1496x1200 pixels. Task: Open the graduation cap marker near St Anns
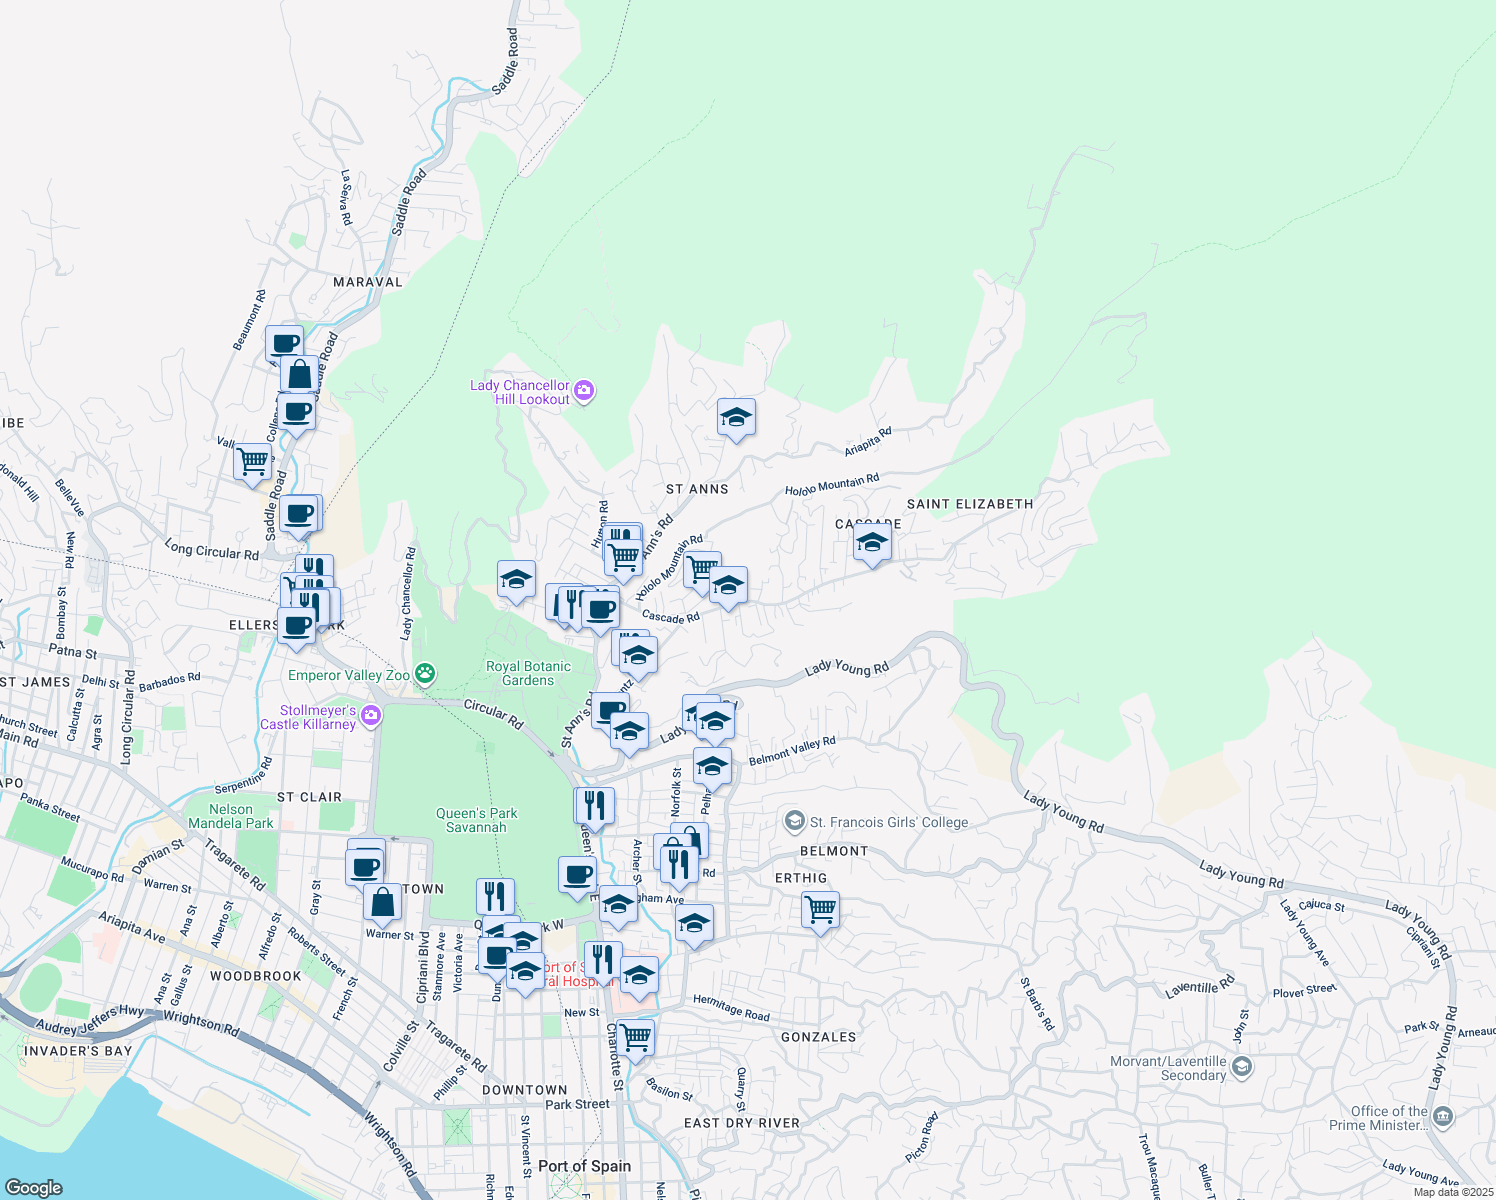click(736, 417)
